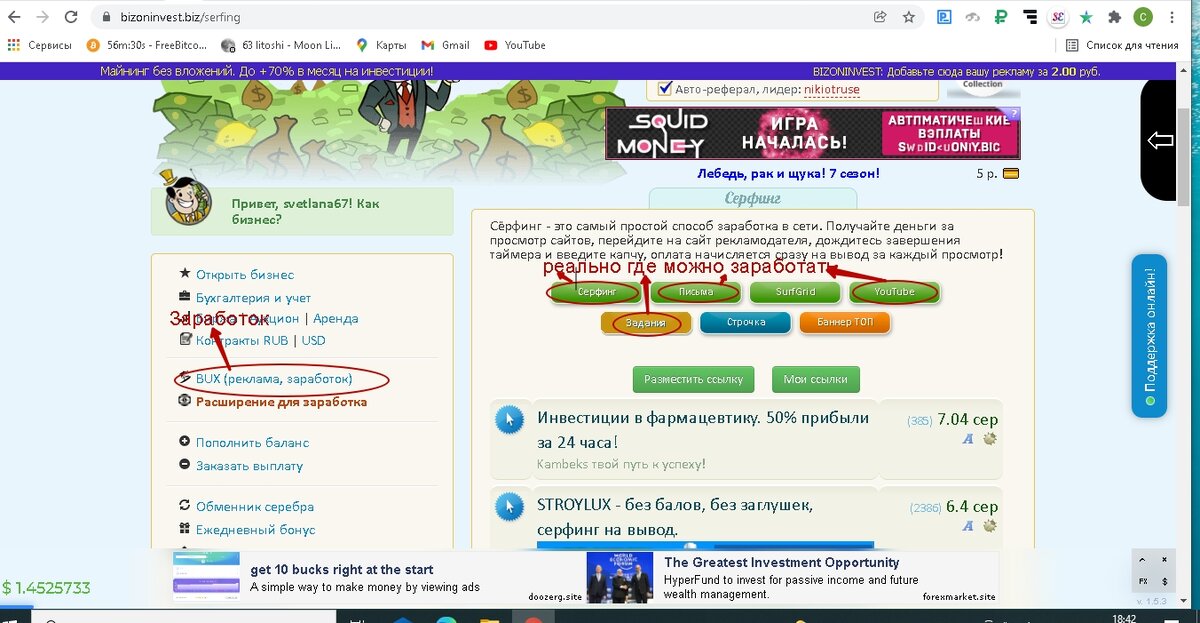Open Расширение для заработка link
Viewport: 1200px width, 623px height.
click(x=281, y=401)
